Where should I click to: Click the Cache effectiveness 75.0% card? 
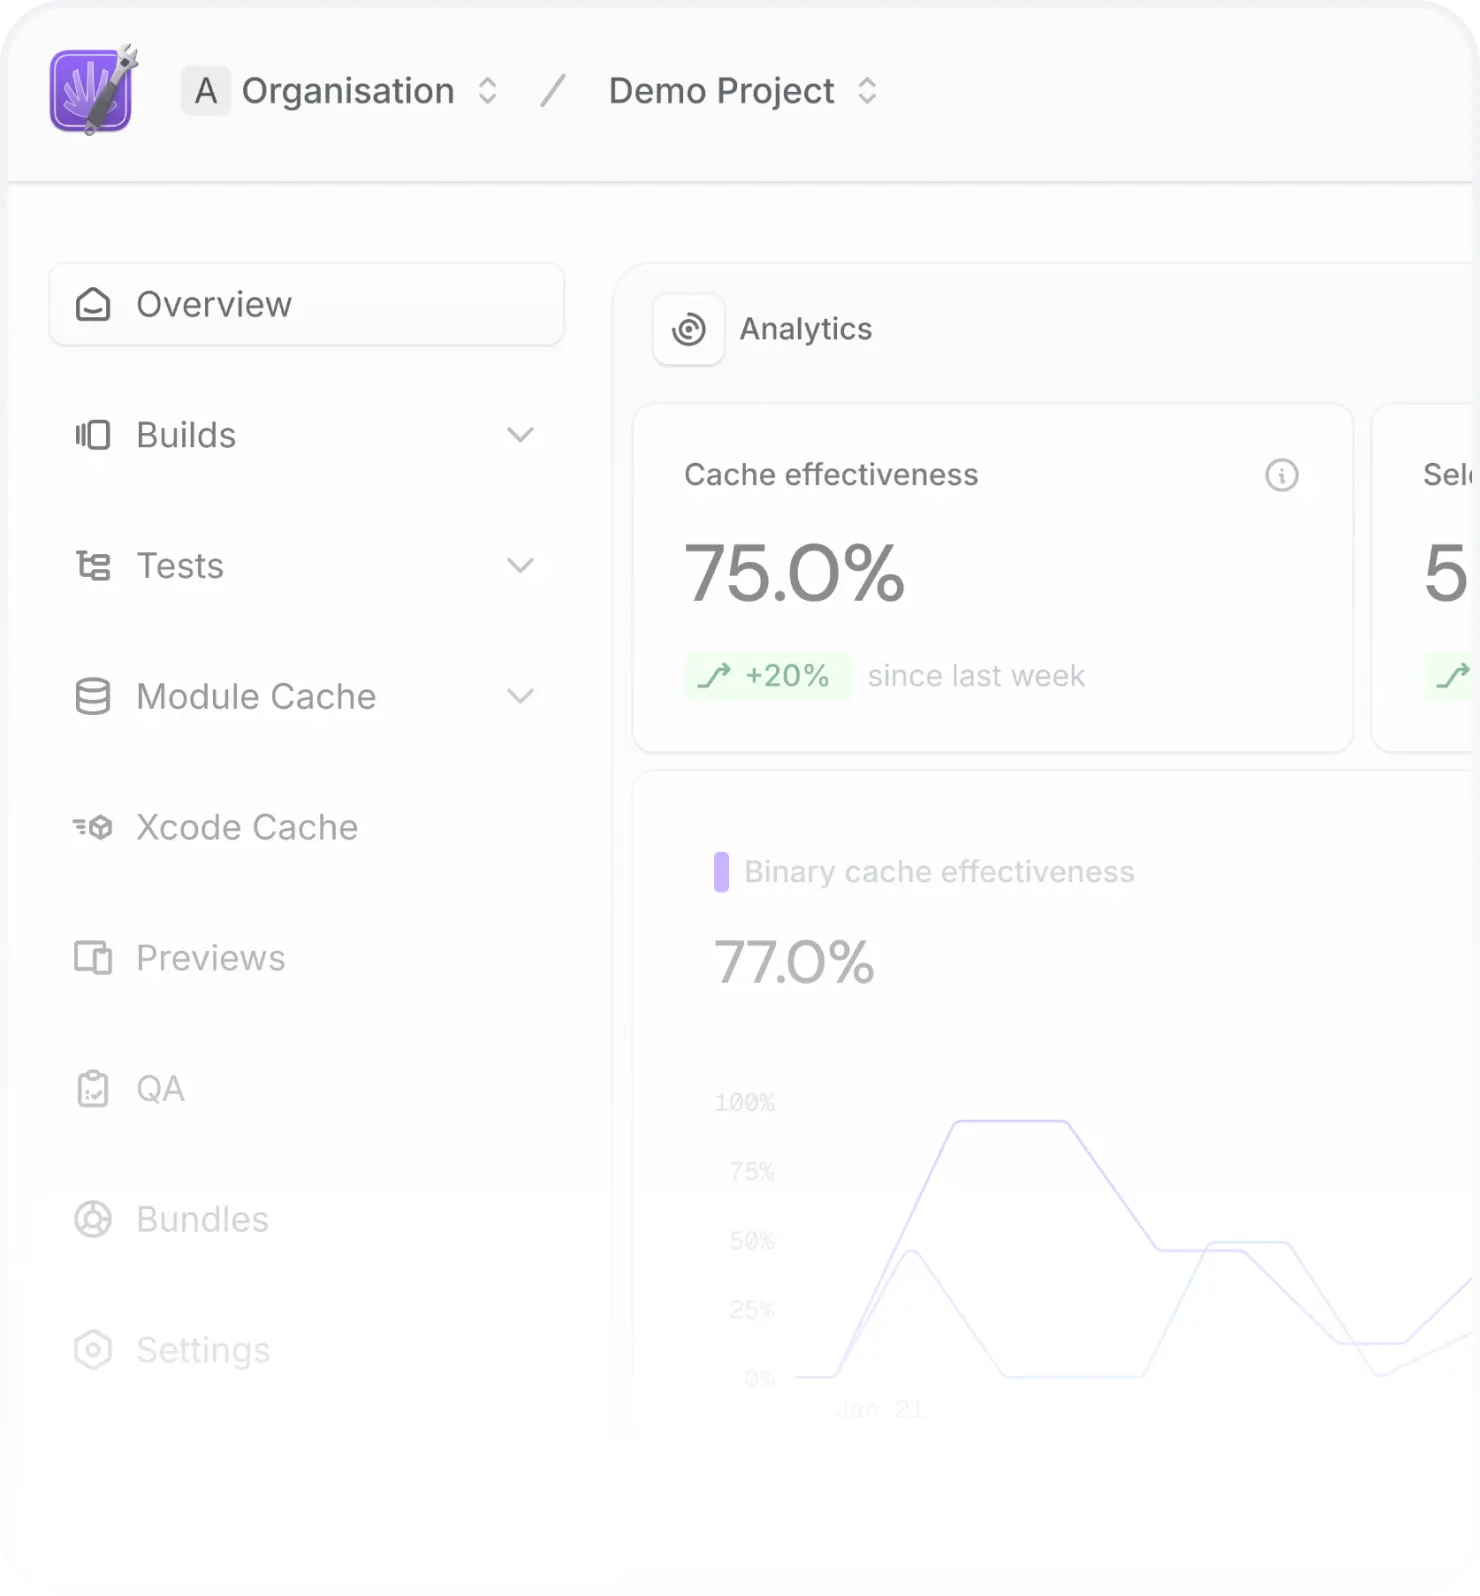[x=992, y=578]
